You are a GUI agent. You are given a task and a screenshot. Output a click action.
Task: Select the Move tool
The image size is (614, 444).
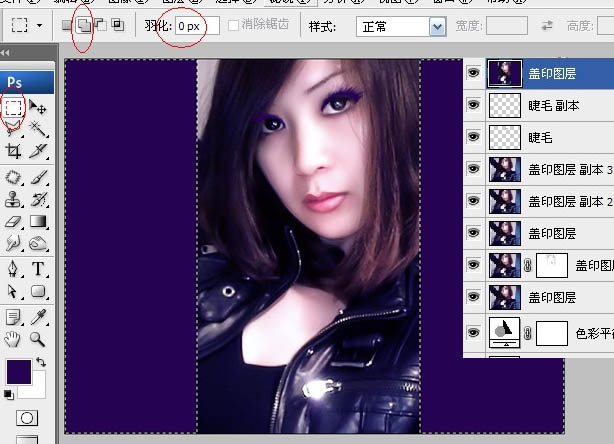[x=38, y=107]
